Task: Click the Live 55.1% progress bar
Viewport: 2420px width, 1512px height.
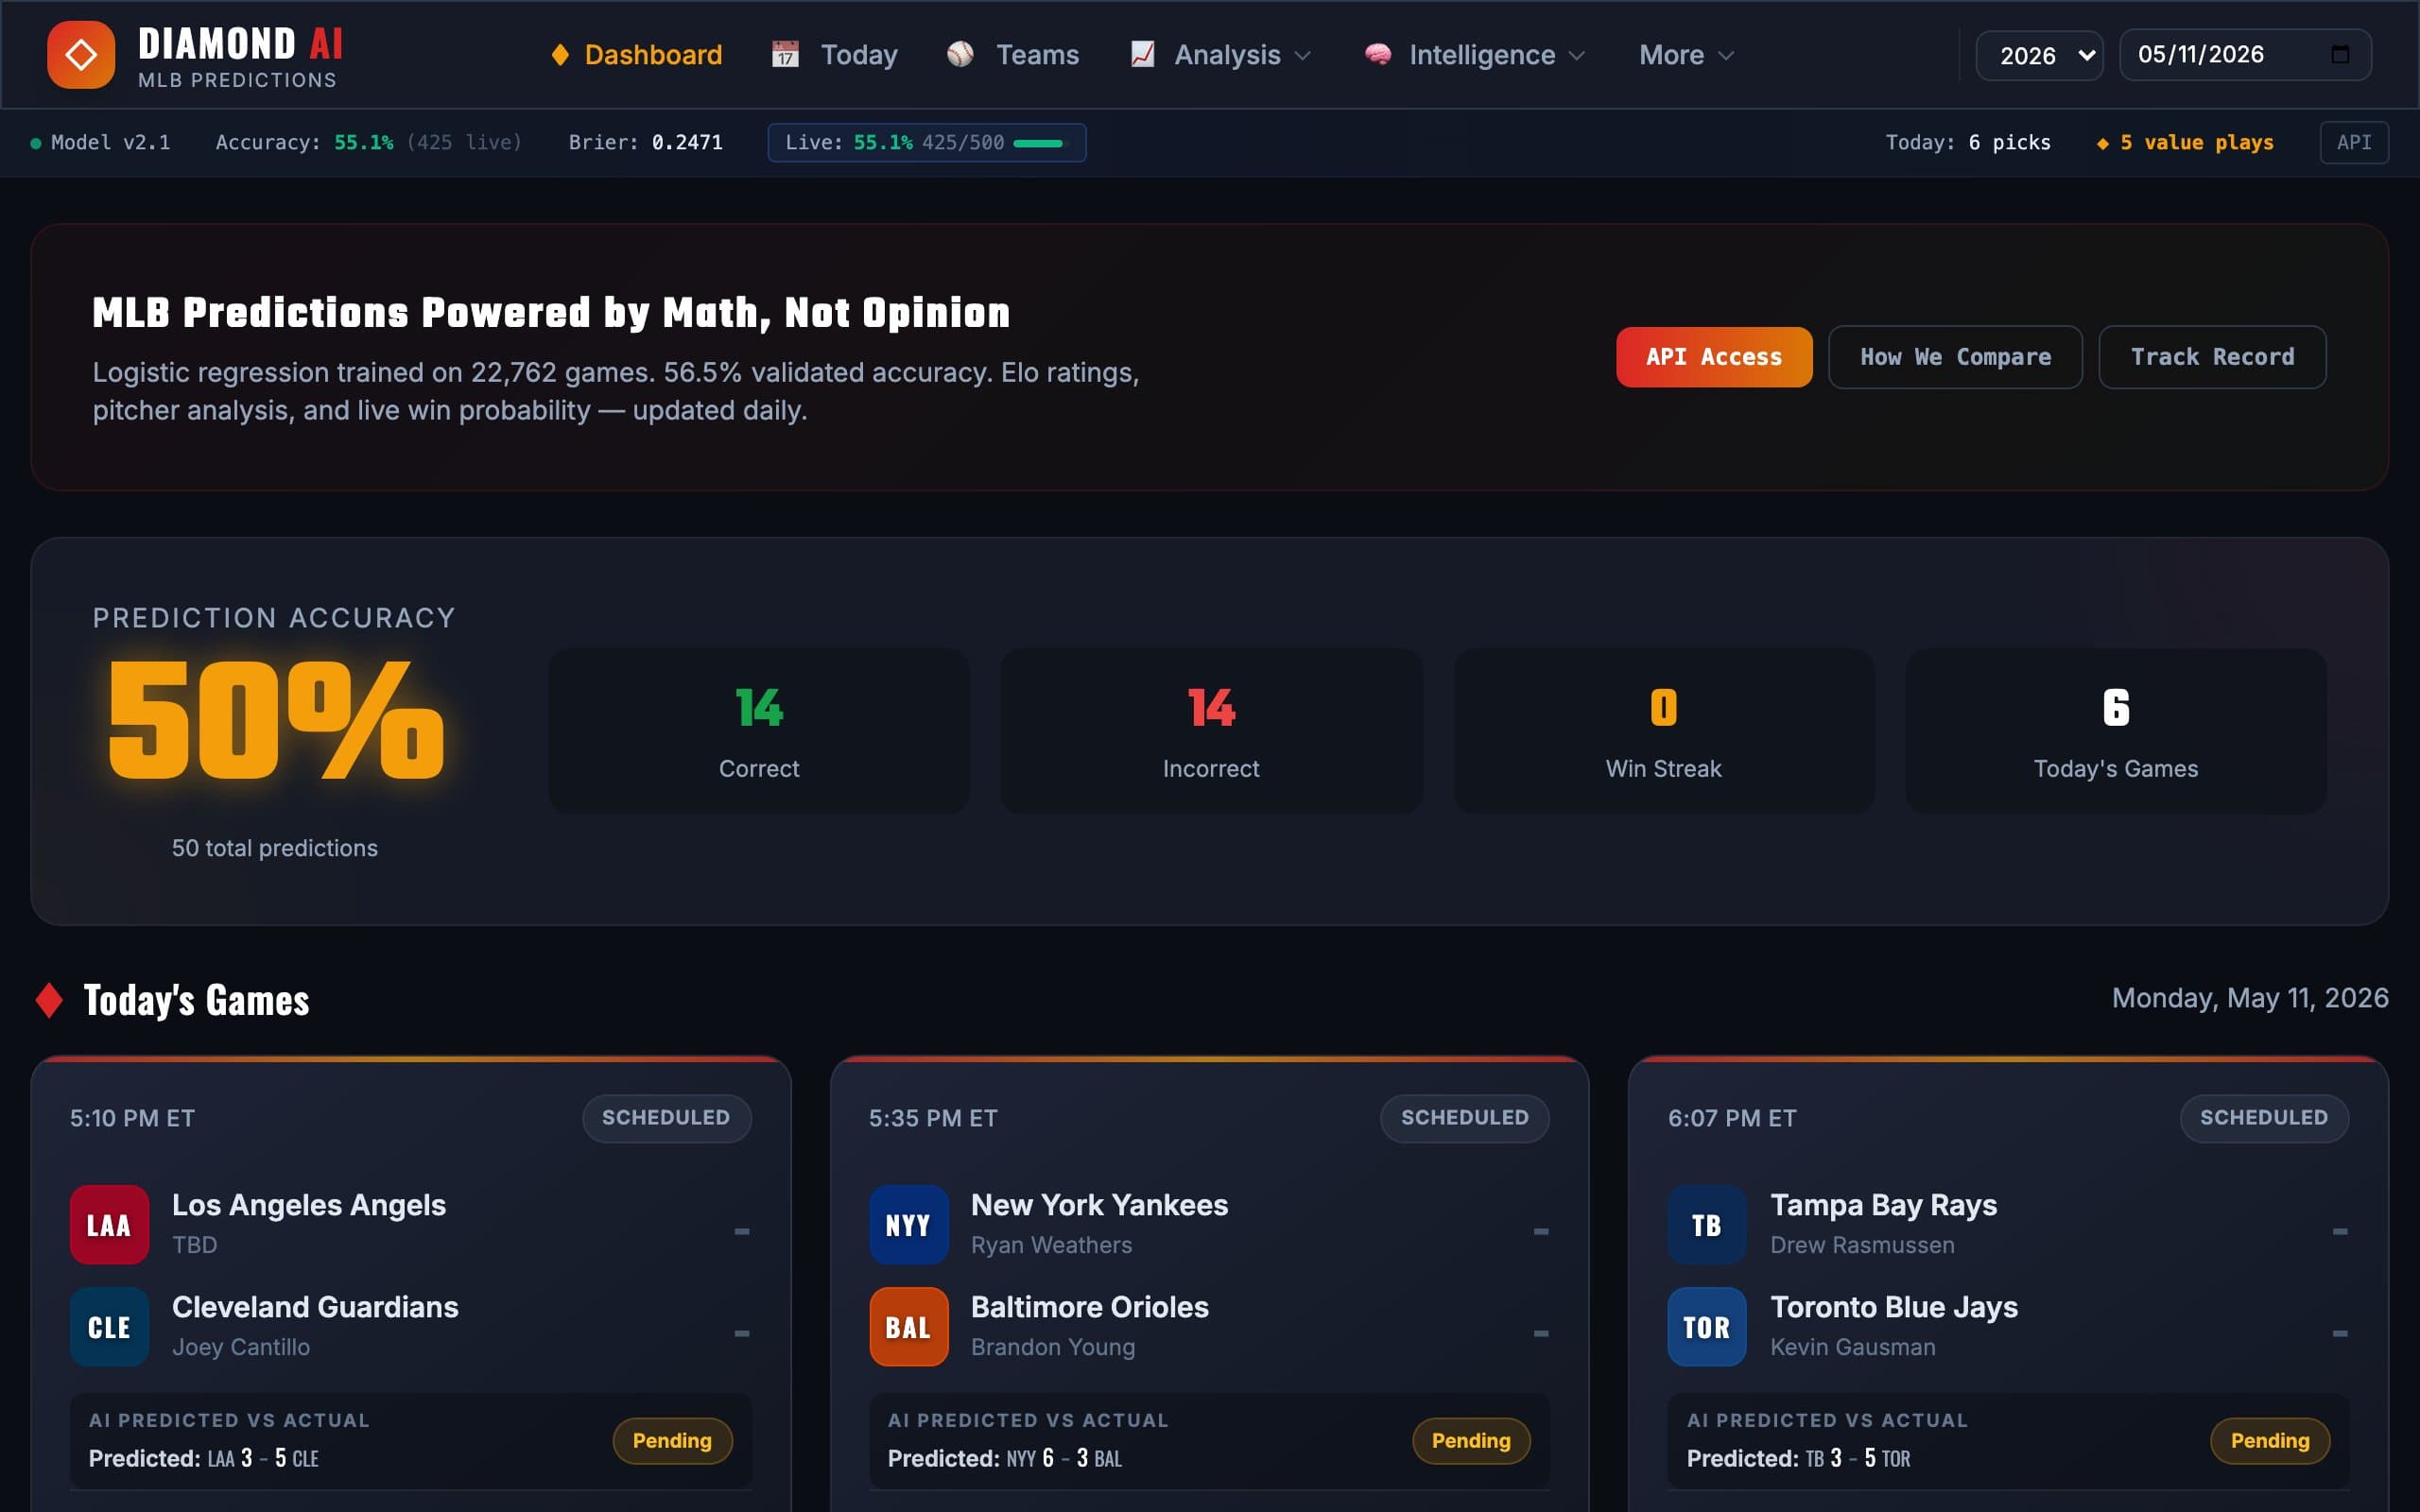Action: coord(1040,143)
